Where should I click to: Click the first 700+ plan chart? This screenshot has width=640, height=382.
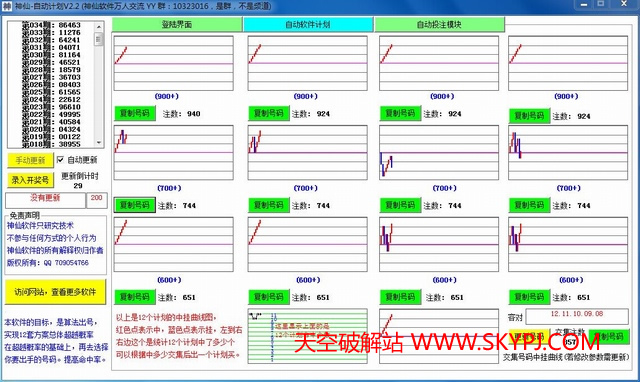173,153
